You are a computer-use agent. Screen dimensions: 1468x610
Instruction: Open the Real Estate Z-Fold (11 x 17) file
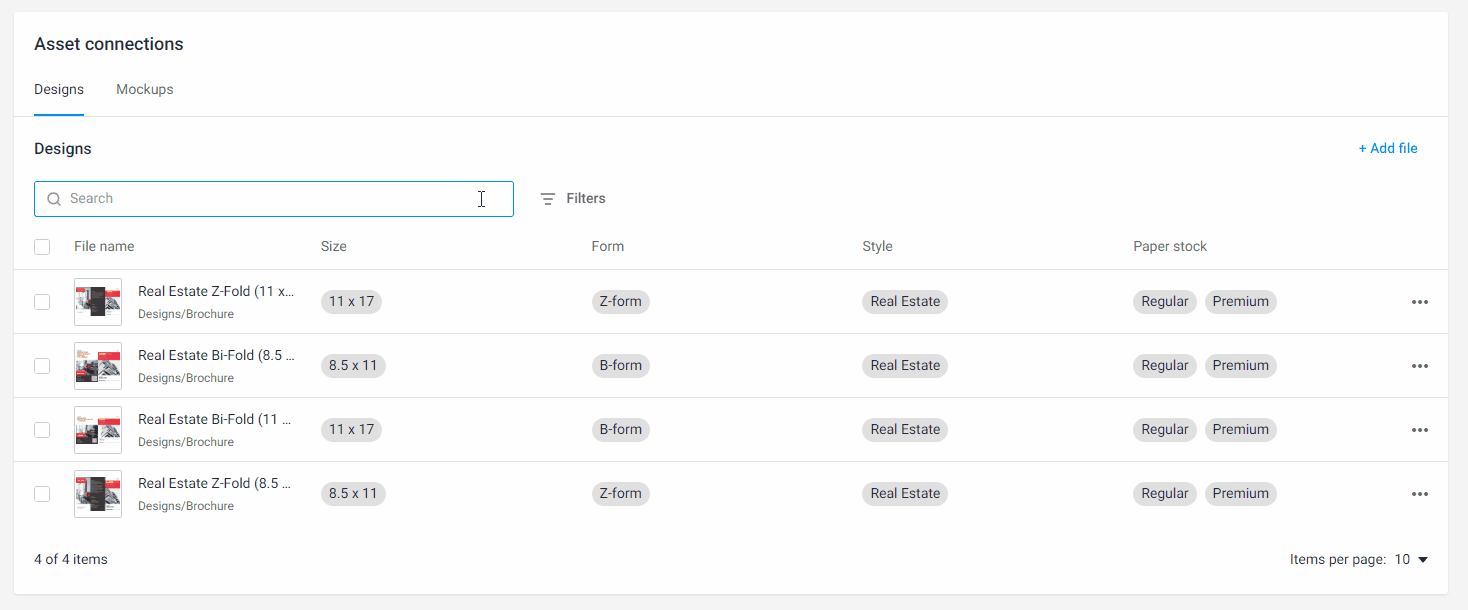click(216, 290)
